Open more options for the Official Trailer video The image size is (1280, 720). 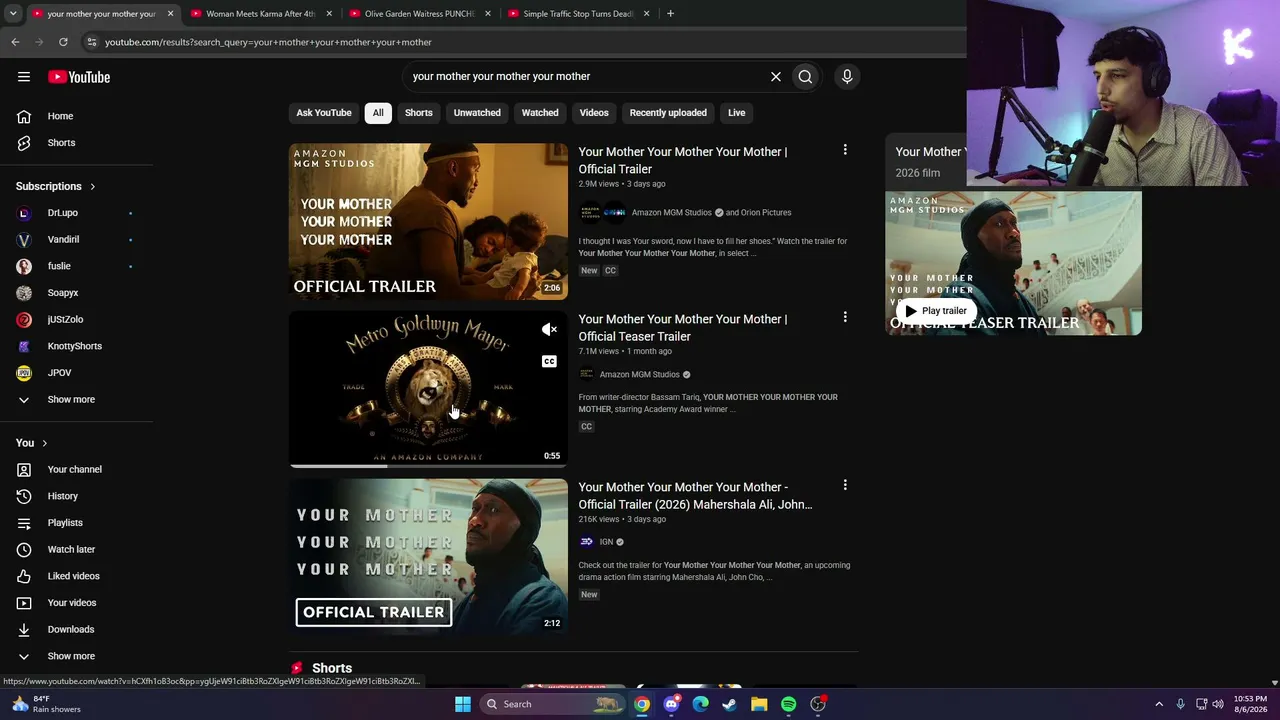[x=845, y=150]
